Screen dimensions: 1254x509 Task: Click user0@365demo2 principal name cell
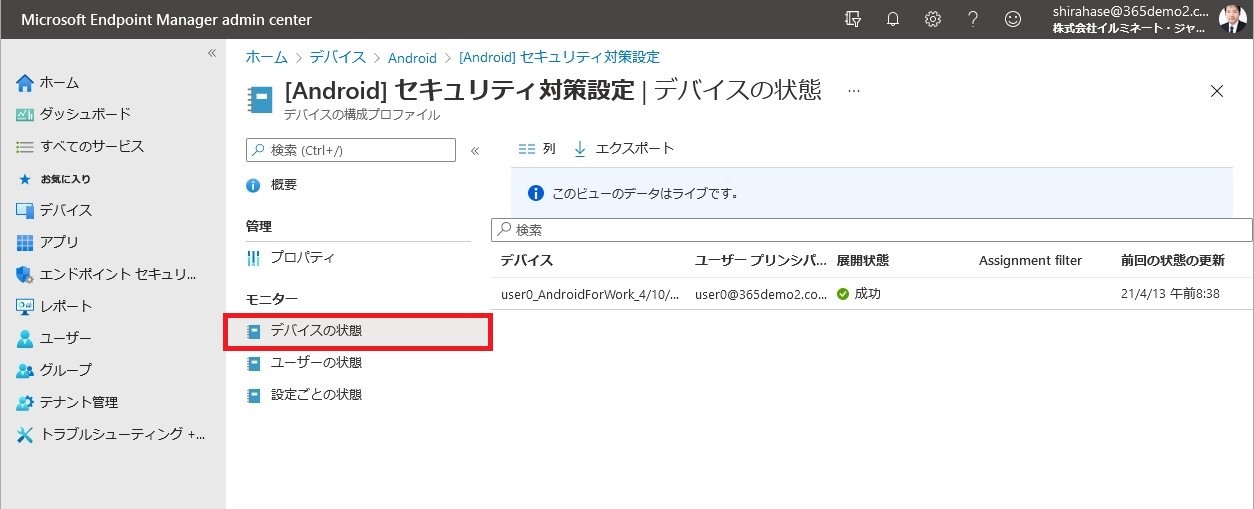(x=761, y=294)
